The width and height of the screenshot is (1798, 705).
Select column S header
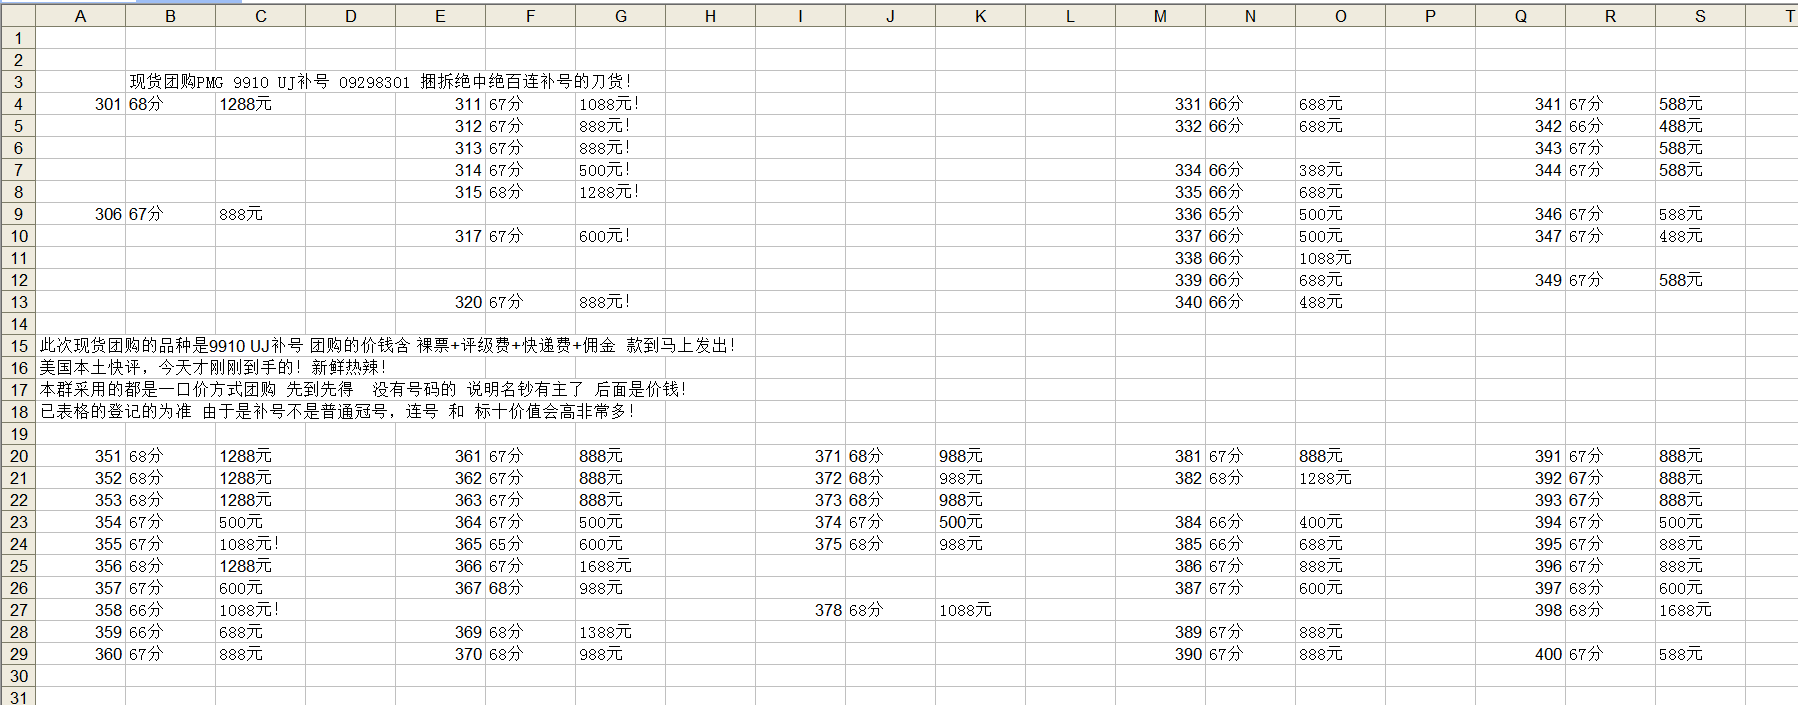pyautogui.click(x=1700, y=16)
